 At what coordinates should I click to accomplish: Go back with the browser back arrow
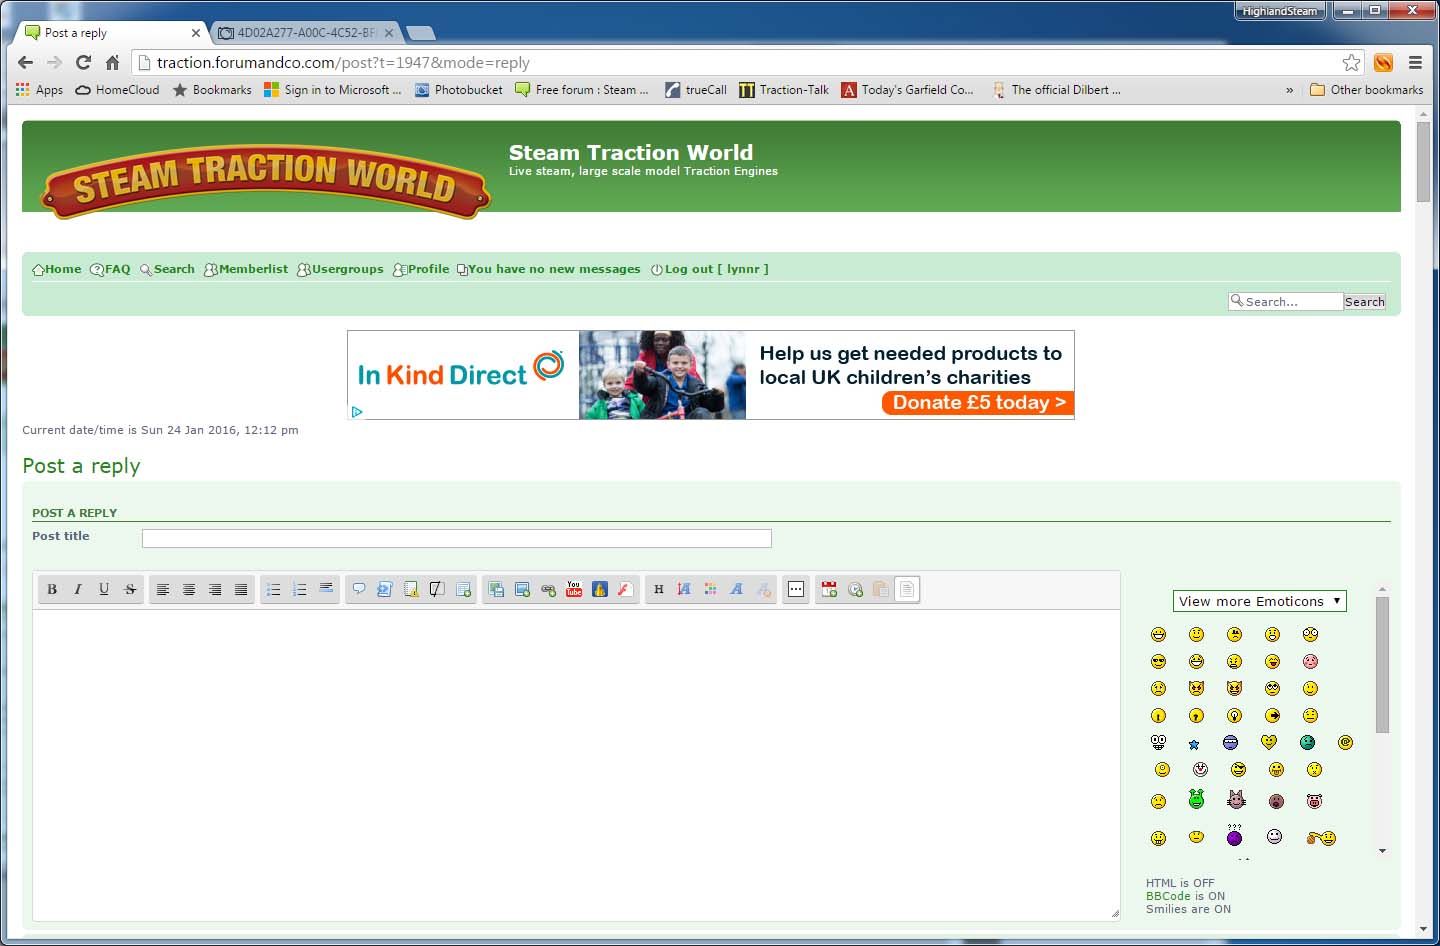26,62
